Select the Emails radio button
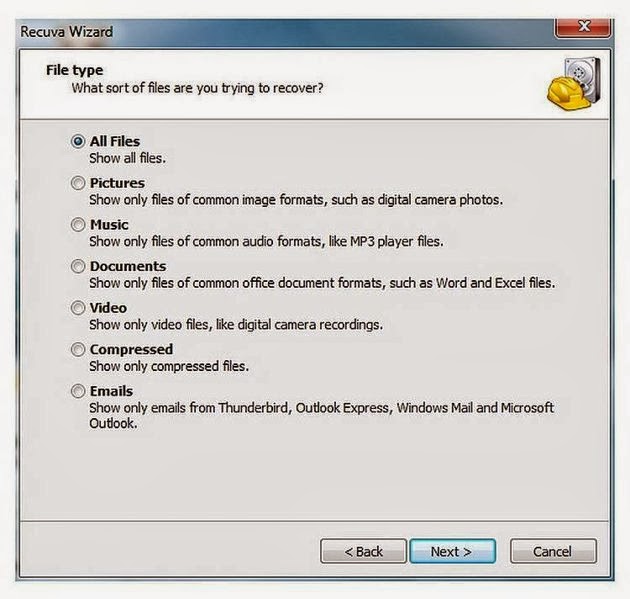This screenshot has width=630, height=599. 78,391
